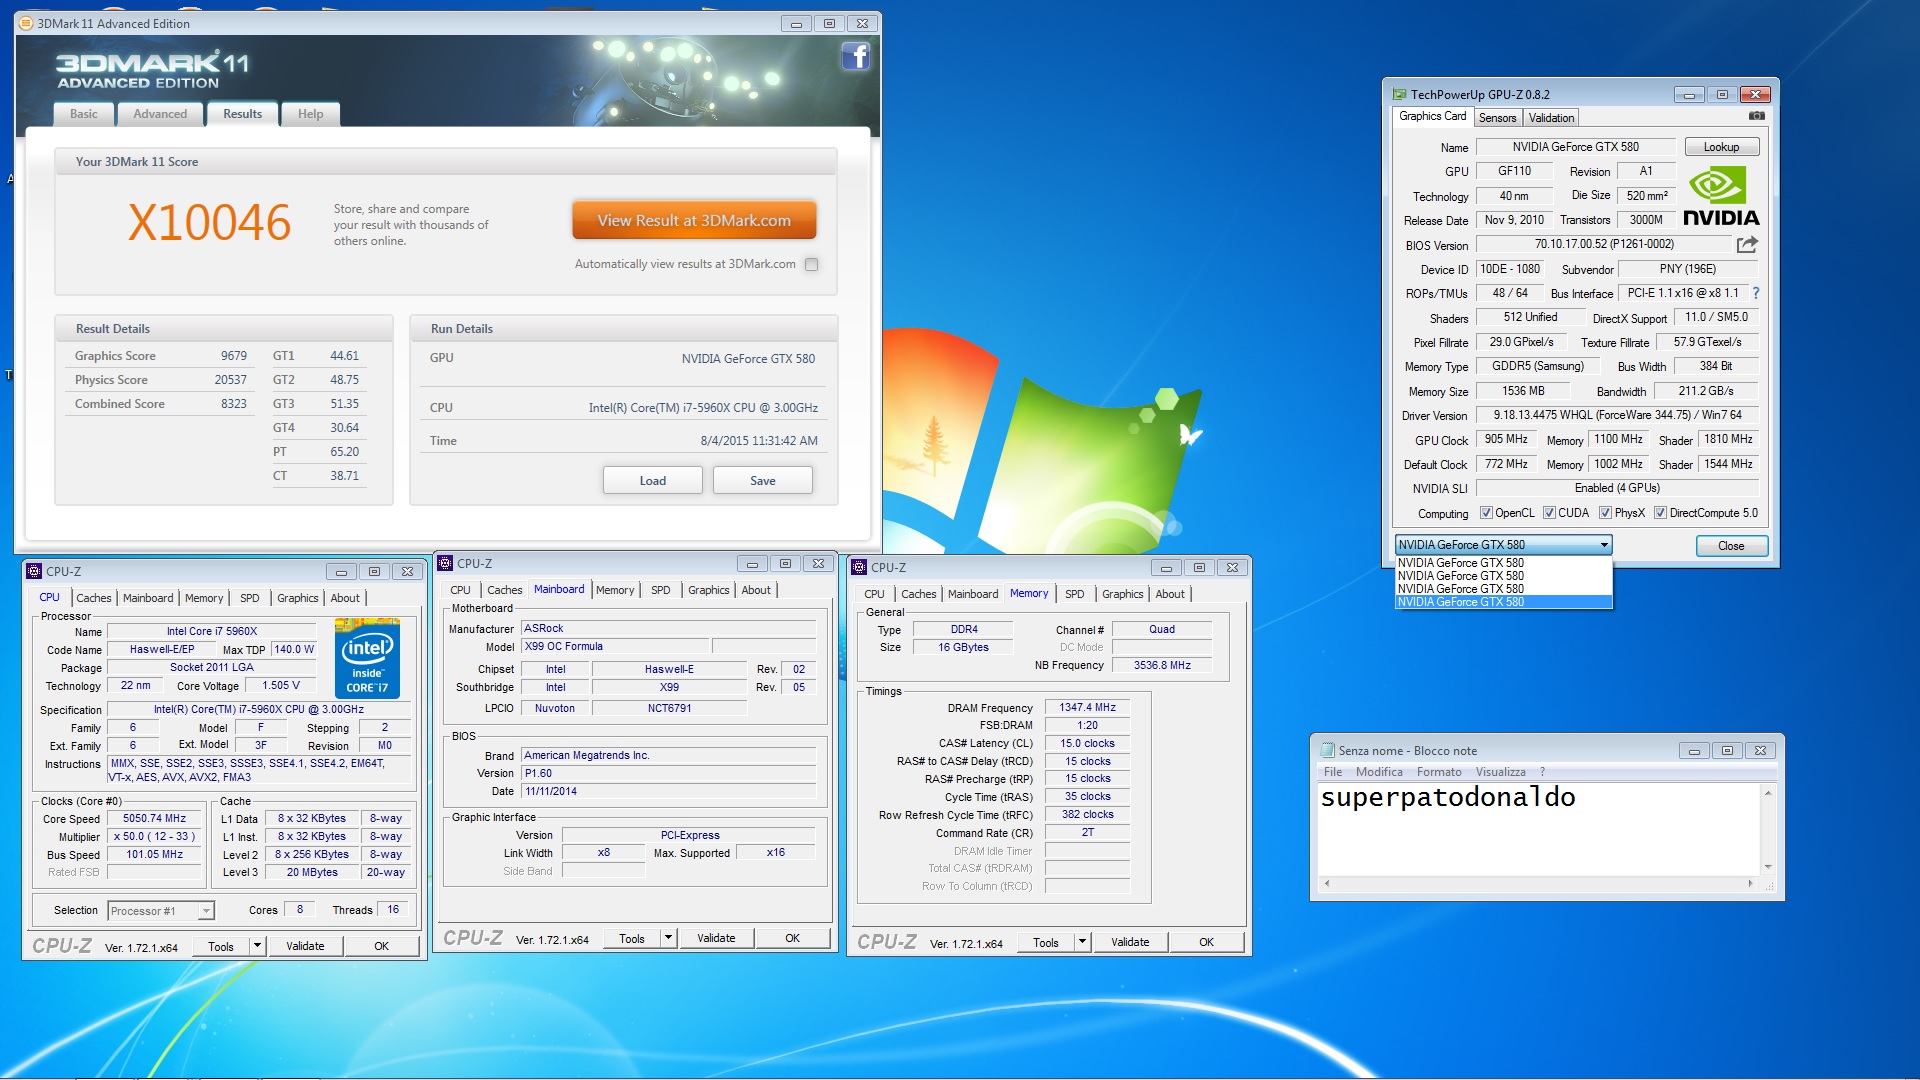Click the CPU-Z CPU window title icon
Viewport: 1920px width, 1080px height.
click(x=34, y=571)
